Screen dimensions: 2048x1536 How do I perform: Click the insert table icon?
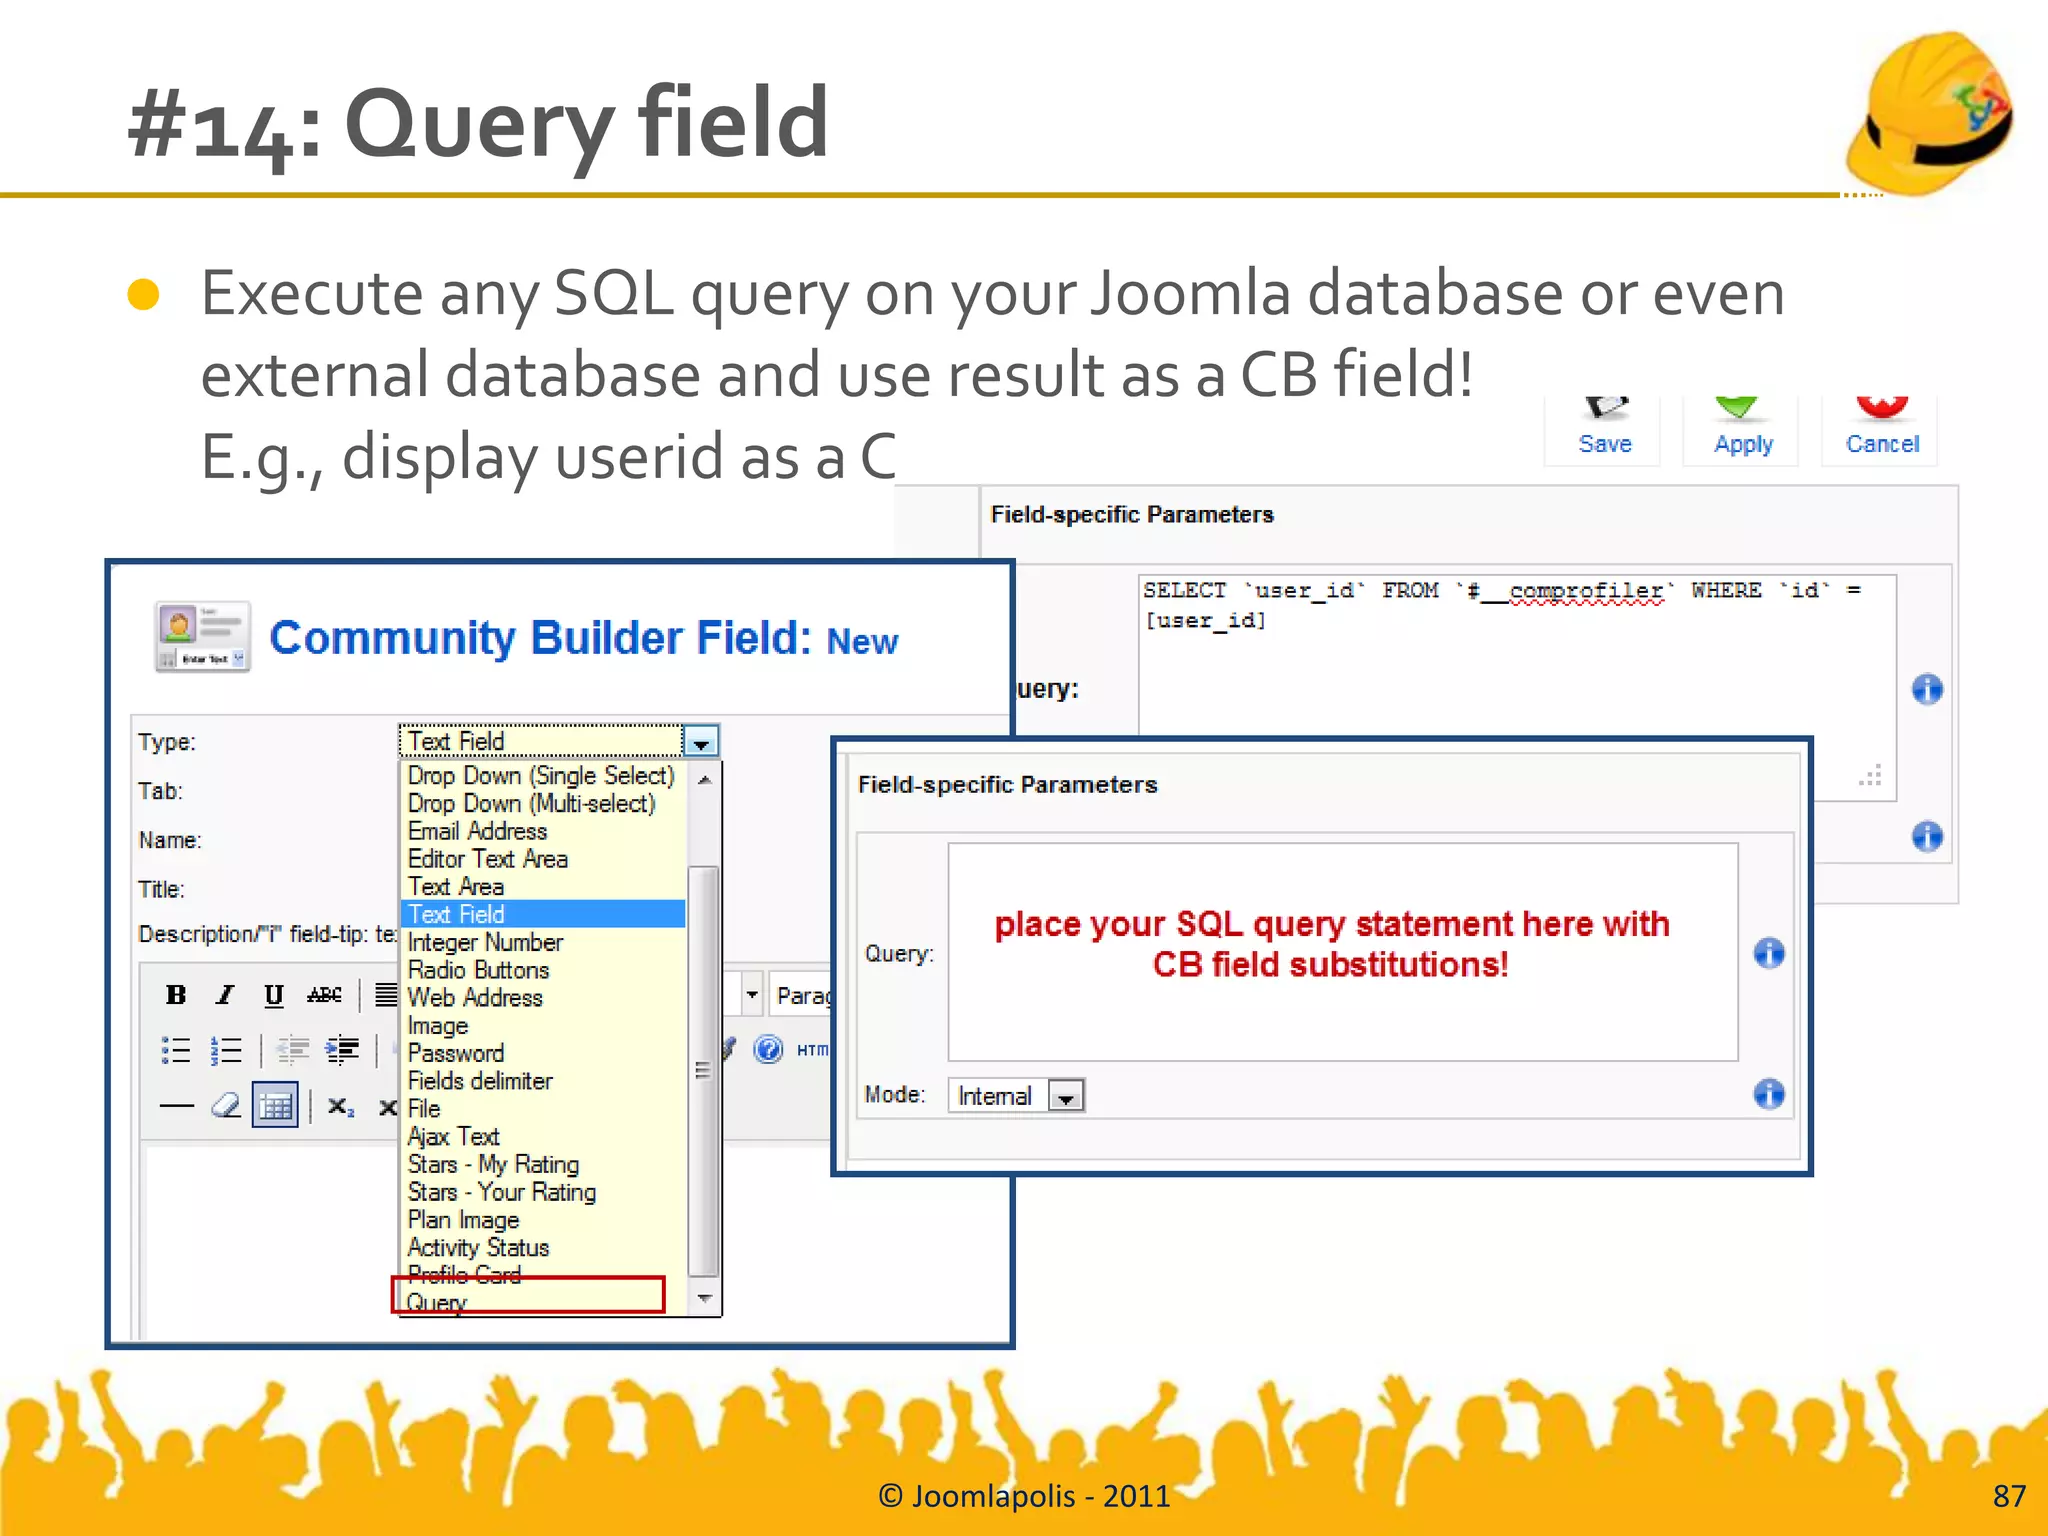pos(274,1105)
